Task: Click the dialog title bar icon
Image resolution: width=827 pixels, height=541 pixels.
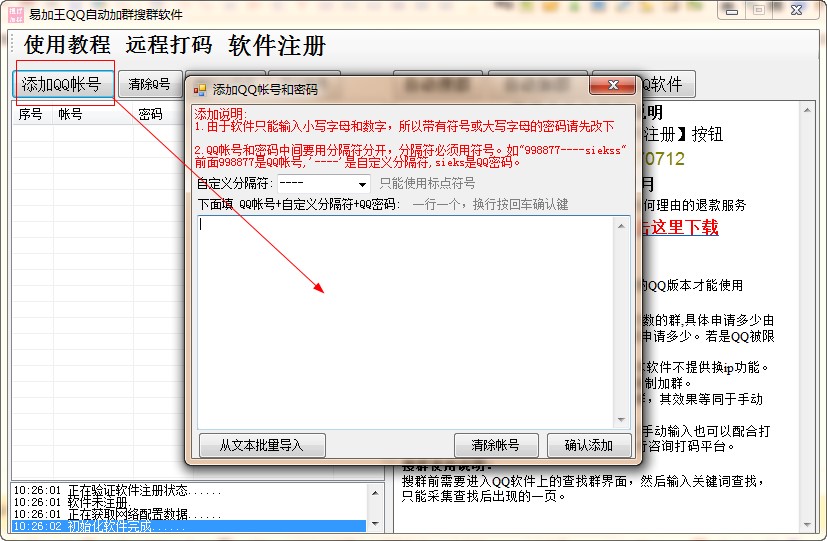Action: pyautogui.click(x=199, y=90)
